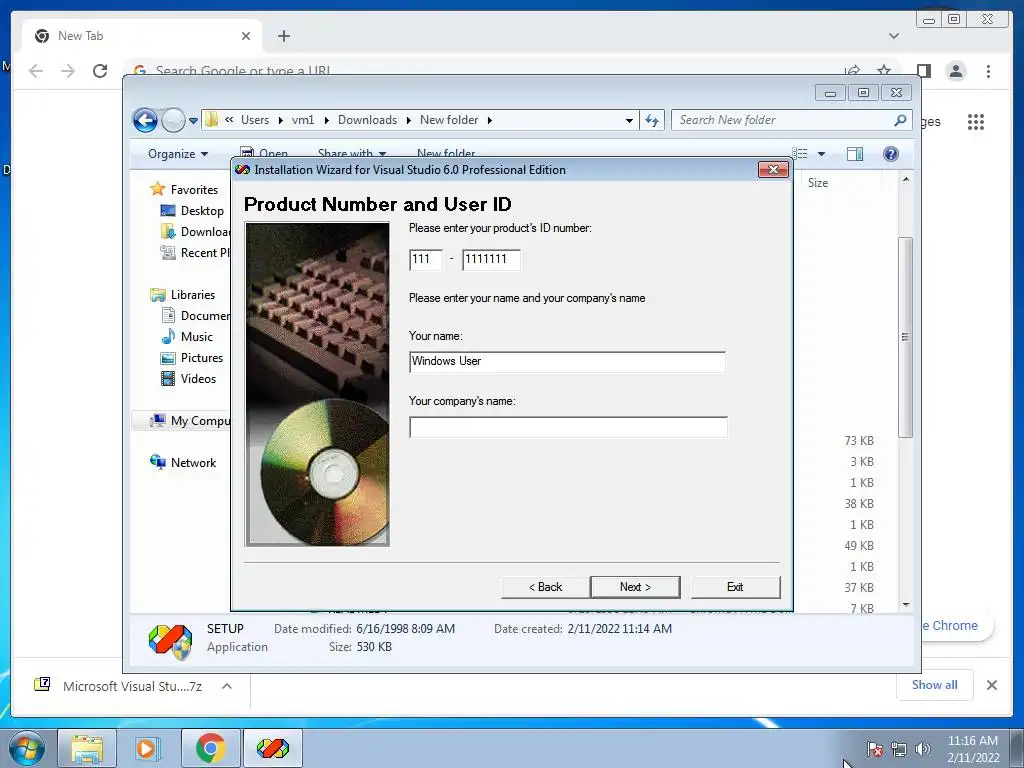
Task: Click Show all downloads
Action: [x=935, y=685]
